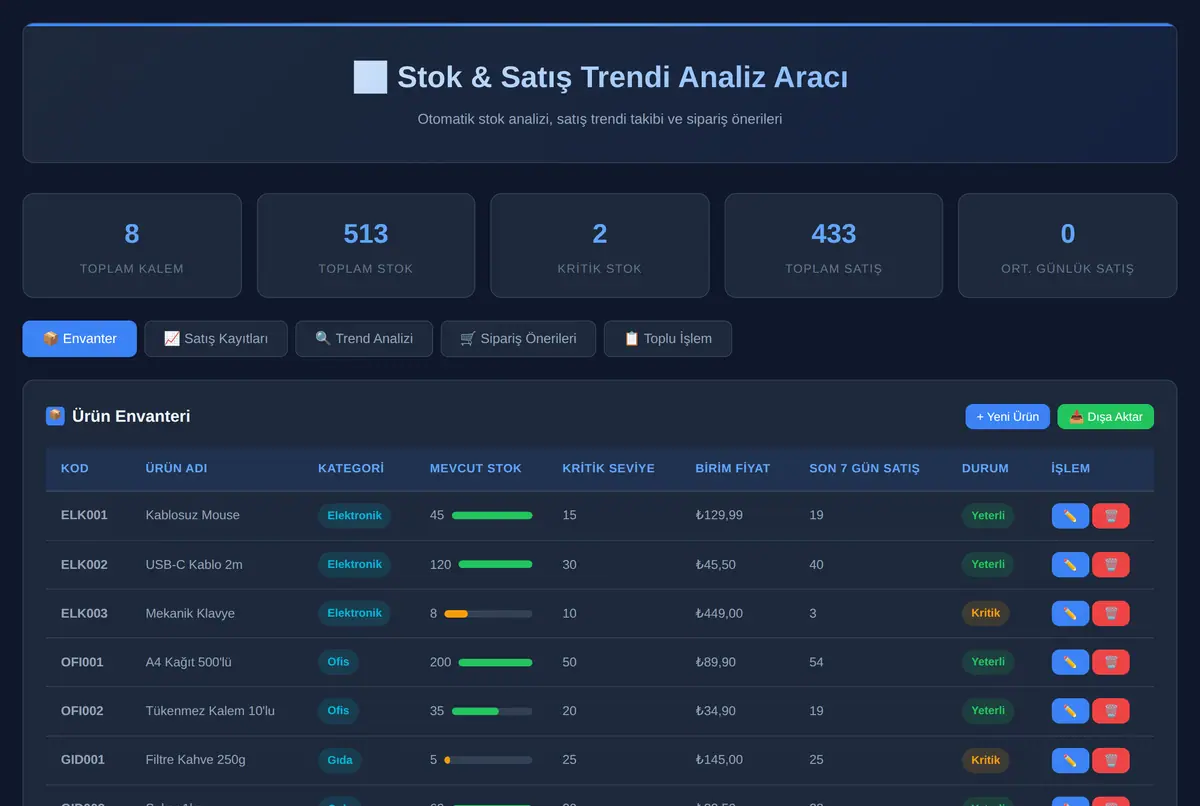The width and height of the screenshot is (1200, 806).
Task: Click the Kritik badge on Mekanik Klavye
Action: click(x=986, y=614)
